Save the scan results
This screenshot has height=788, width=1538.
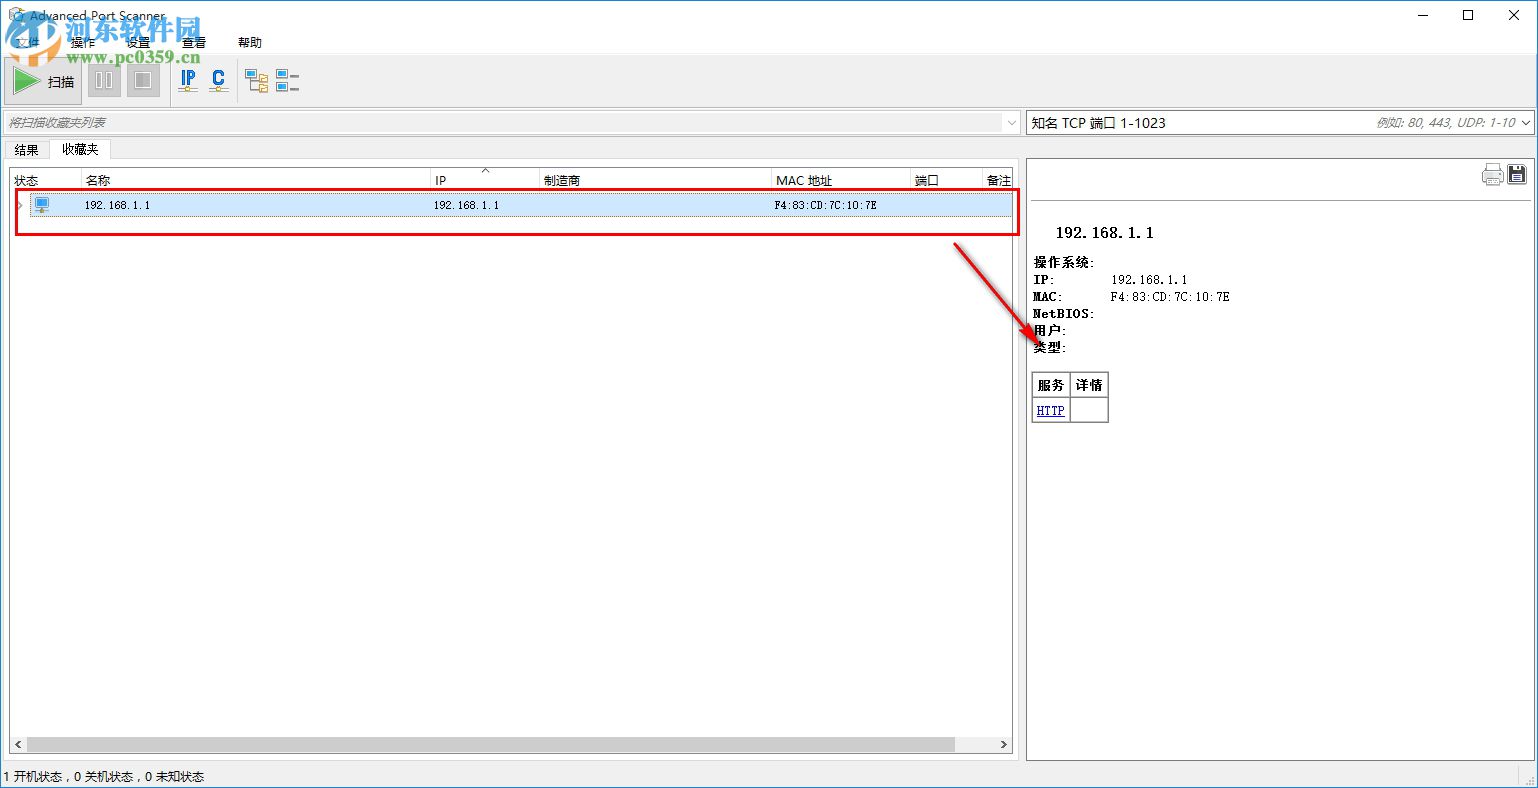[x=1517, y=173]
